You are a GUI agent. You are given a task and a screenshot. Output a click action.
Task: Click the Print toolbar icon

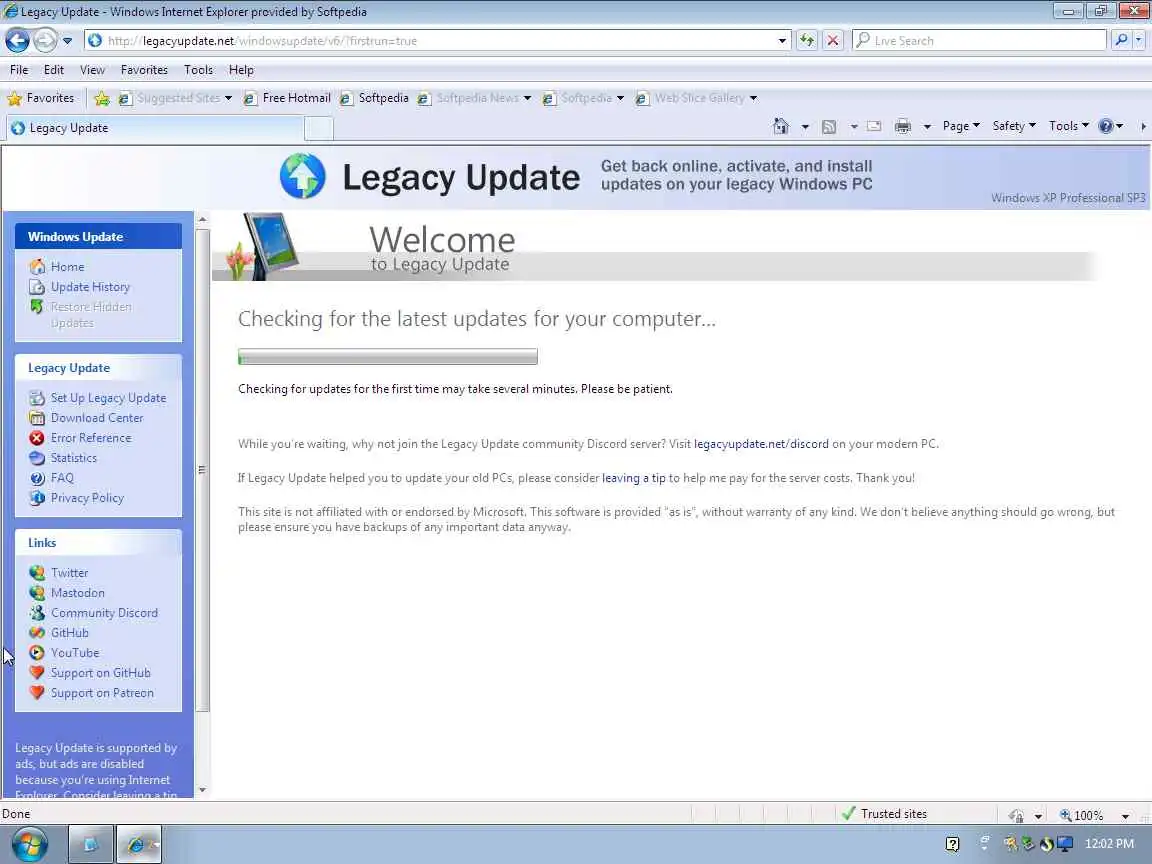pyautogui.click(x=903, y=126)
